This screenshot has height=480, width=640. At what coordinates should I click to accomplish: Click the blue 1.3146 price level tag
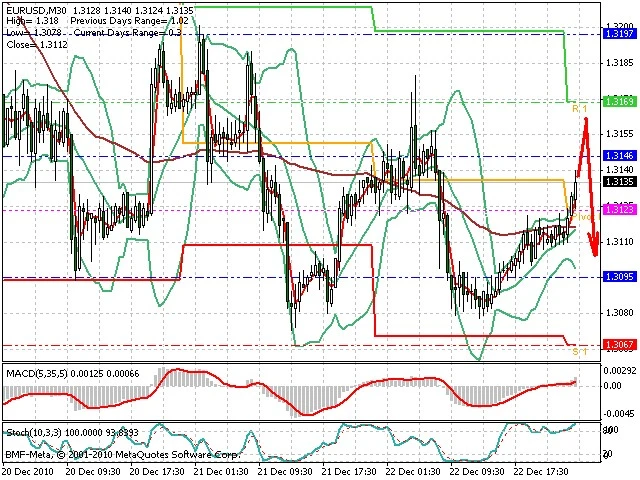click(x=619, y=156)
